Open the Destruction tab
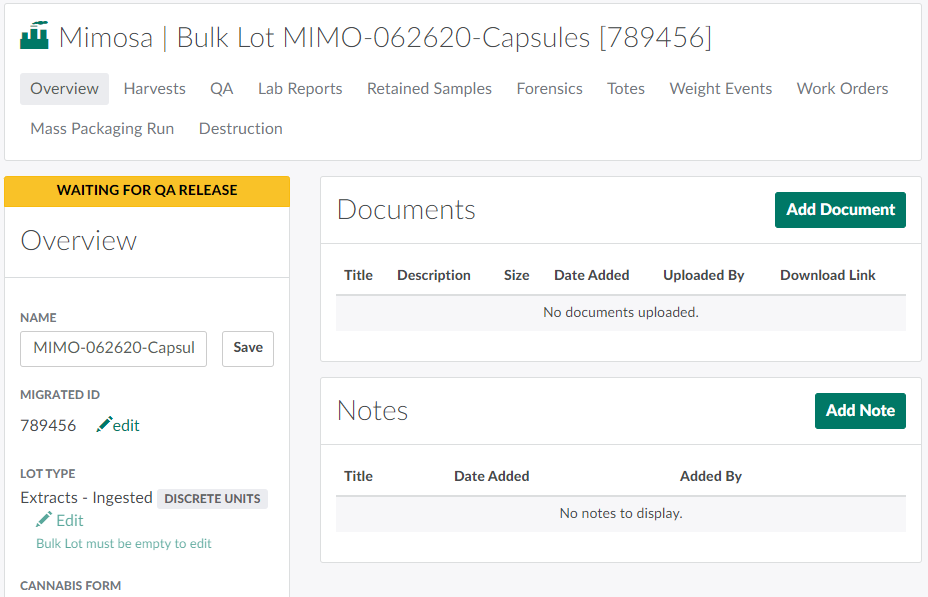Screen dimensions: 928x597 (240, 129)
